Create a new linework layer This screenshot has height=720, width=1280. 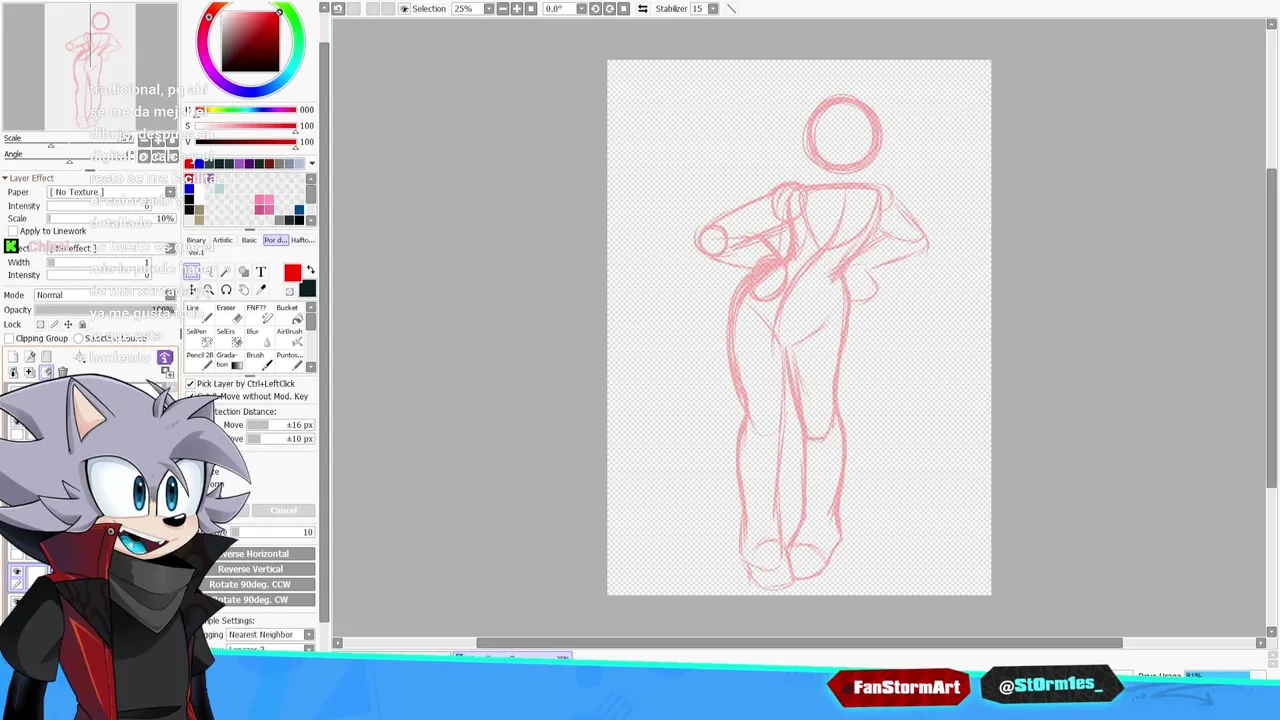pyautogui.click(x=30, y=357)
